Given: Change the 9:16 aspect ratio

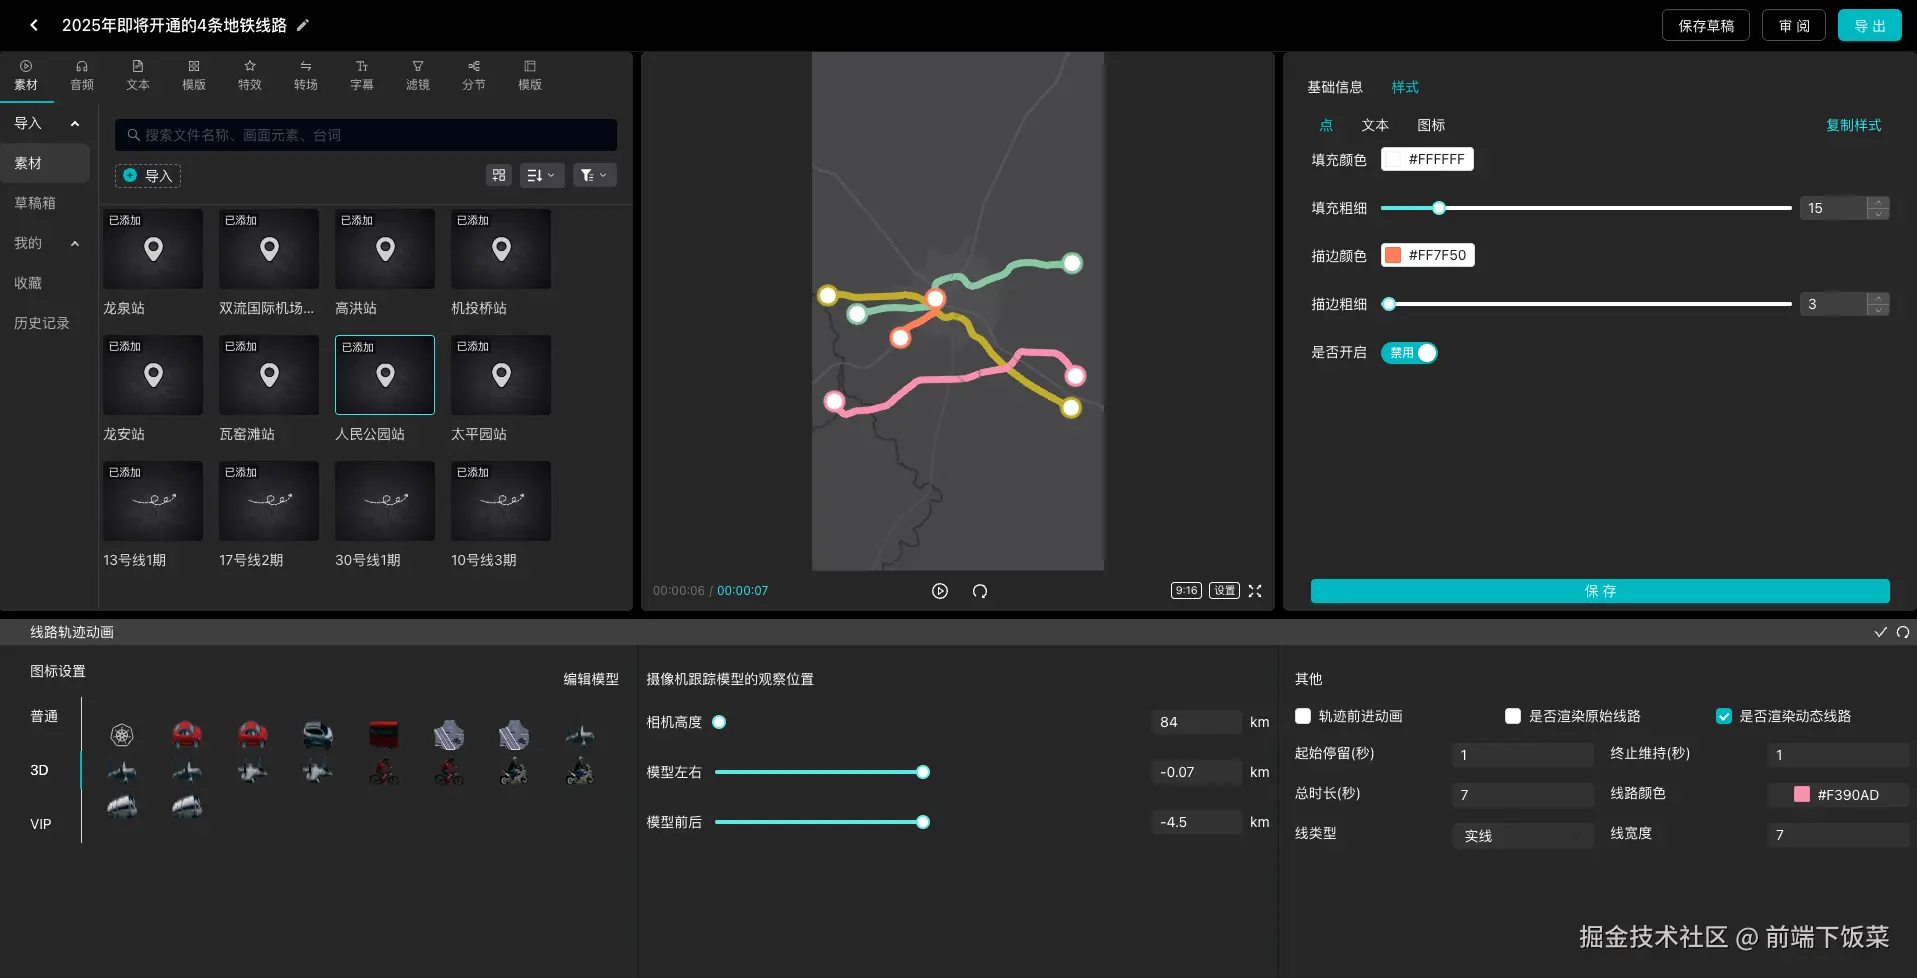Looking at the screenshot, I should (x=1186, y=591).
